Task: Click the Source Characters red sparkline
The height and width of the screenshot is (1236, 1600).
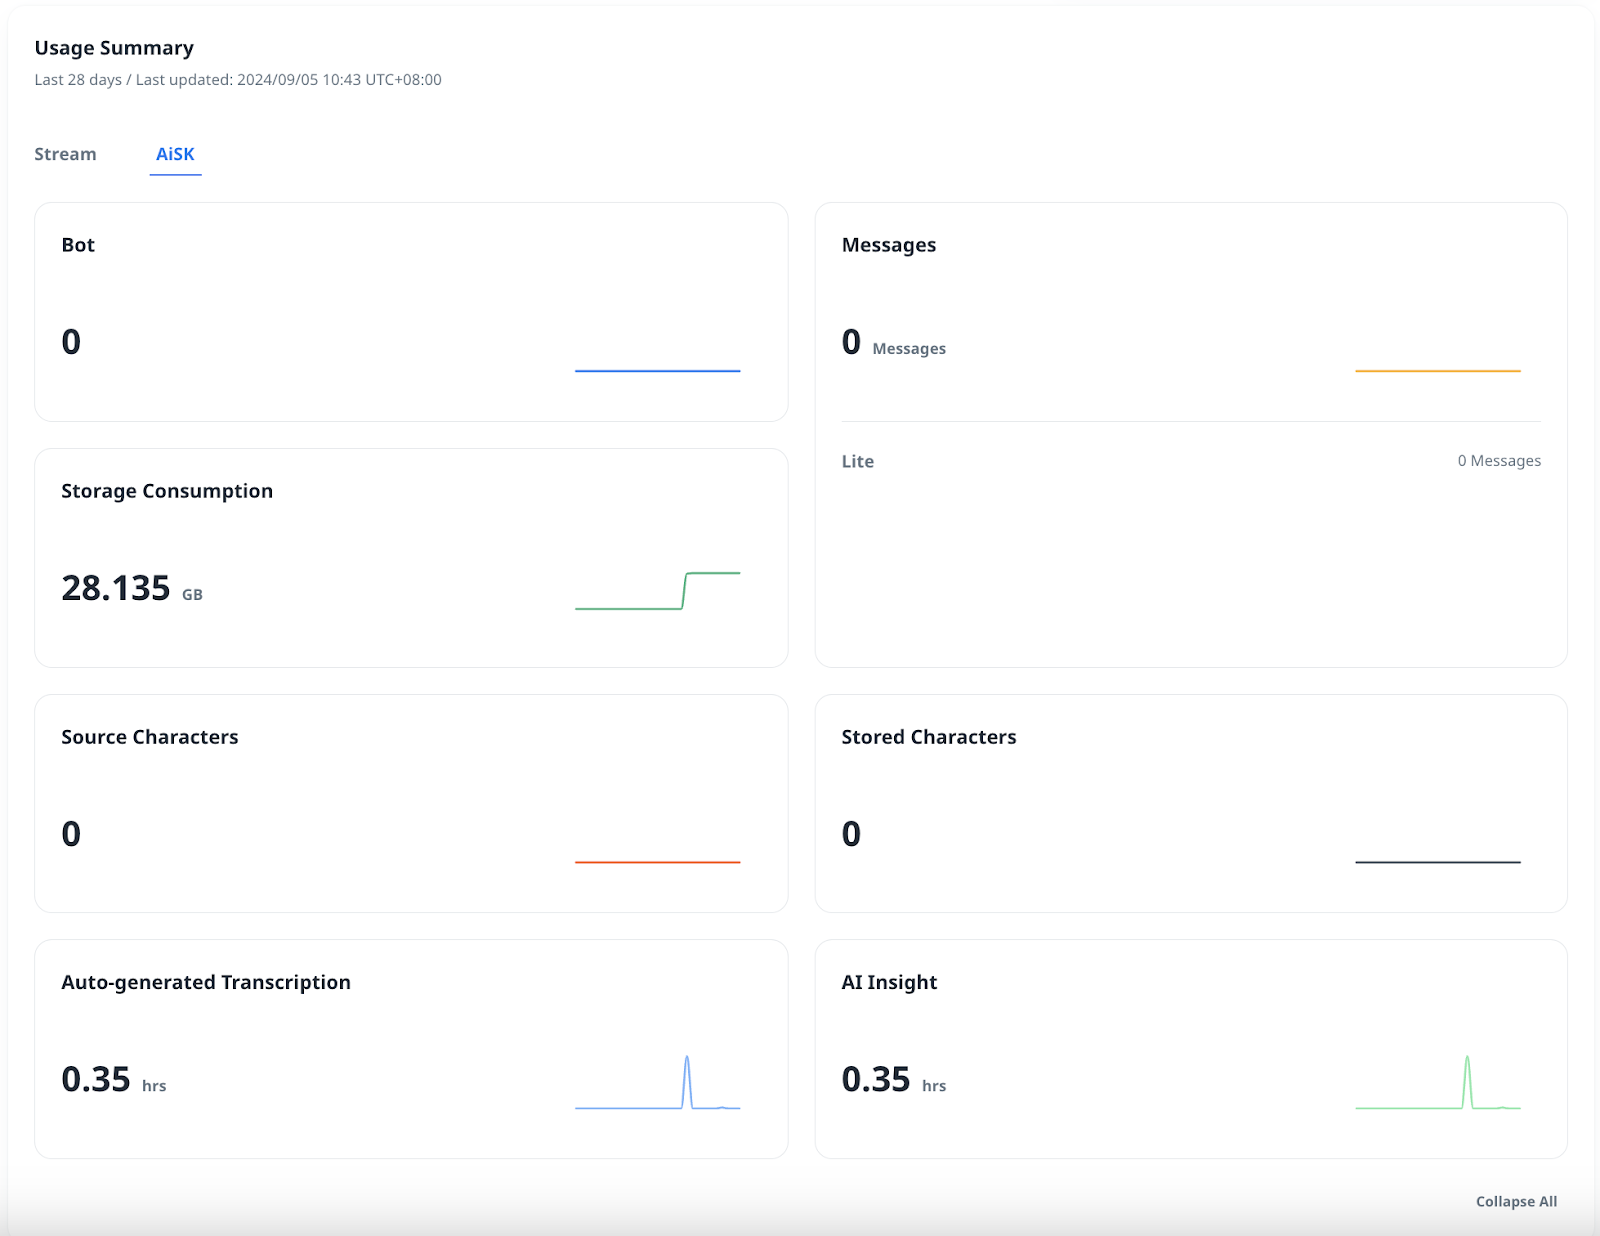Action: pyautogui.click(x=657, y=861)
